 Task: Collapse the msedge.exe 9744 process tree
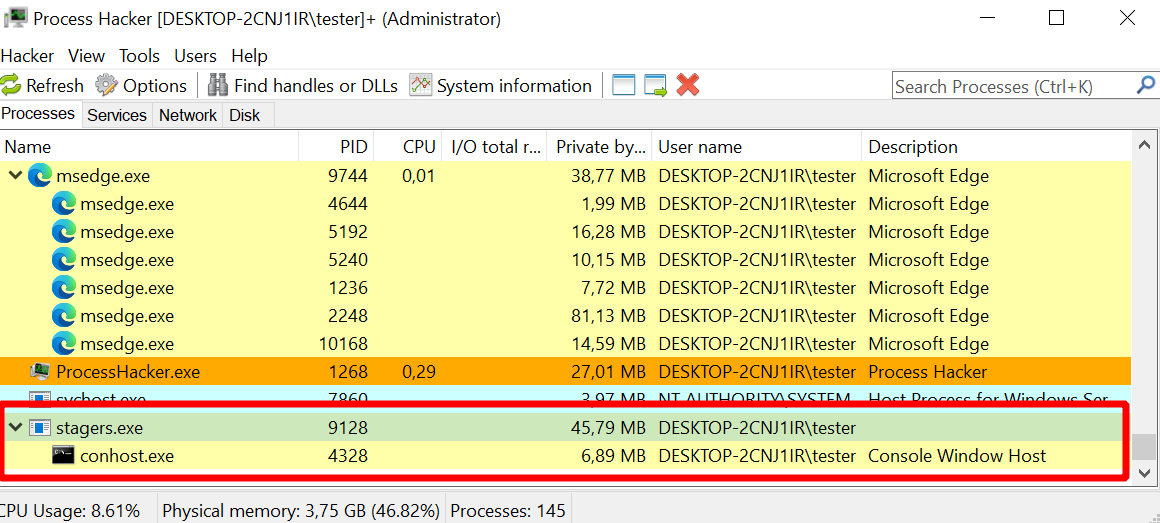click(14, 176)
